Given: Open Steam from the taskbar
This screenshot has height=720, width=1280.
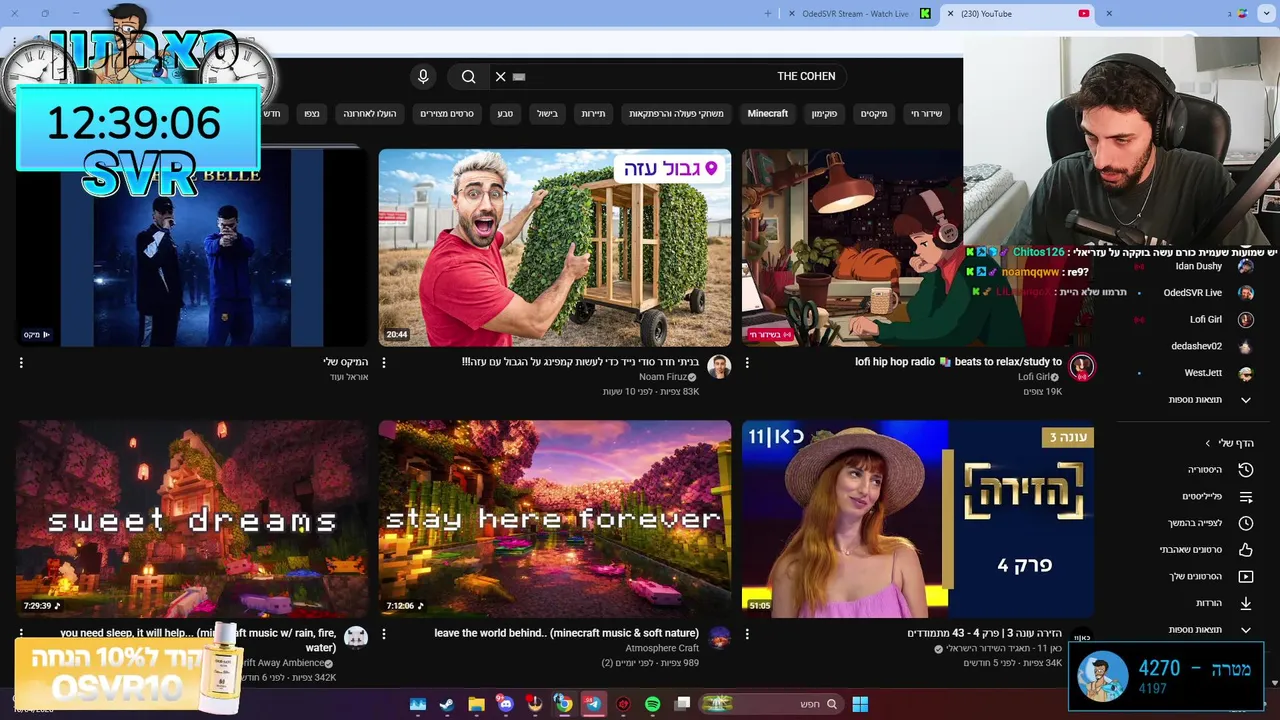Looking at the screenshot, I should 447,704.
